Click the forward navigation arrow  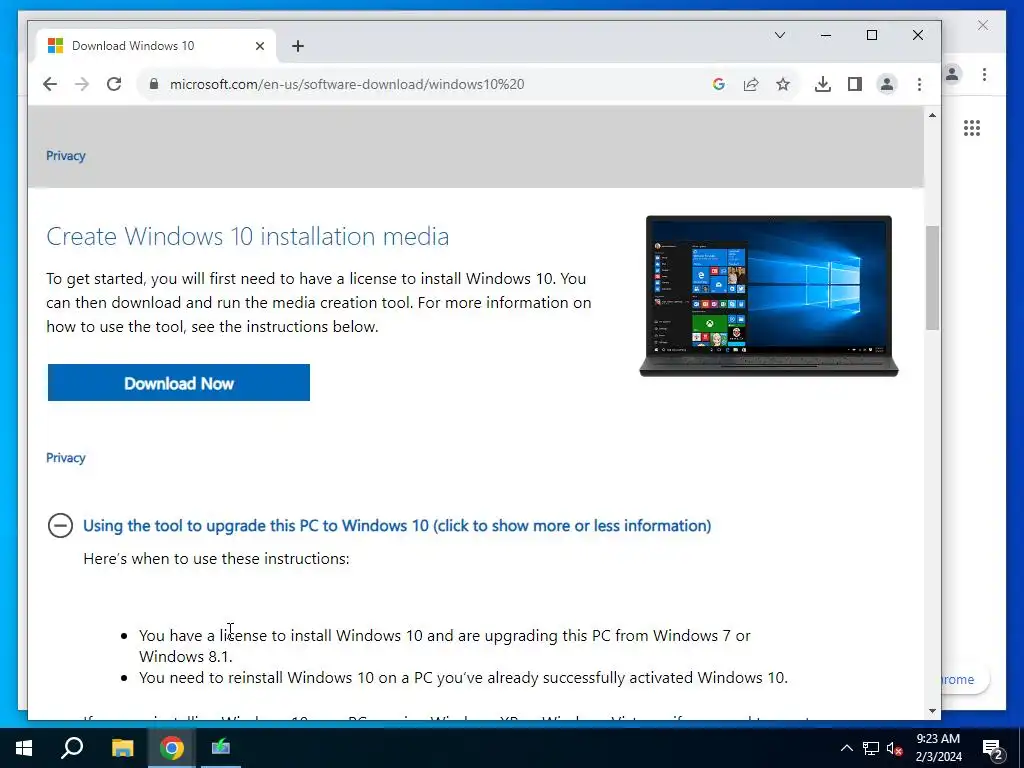click(82, 84)
